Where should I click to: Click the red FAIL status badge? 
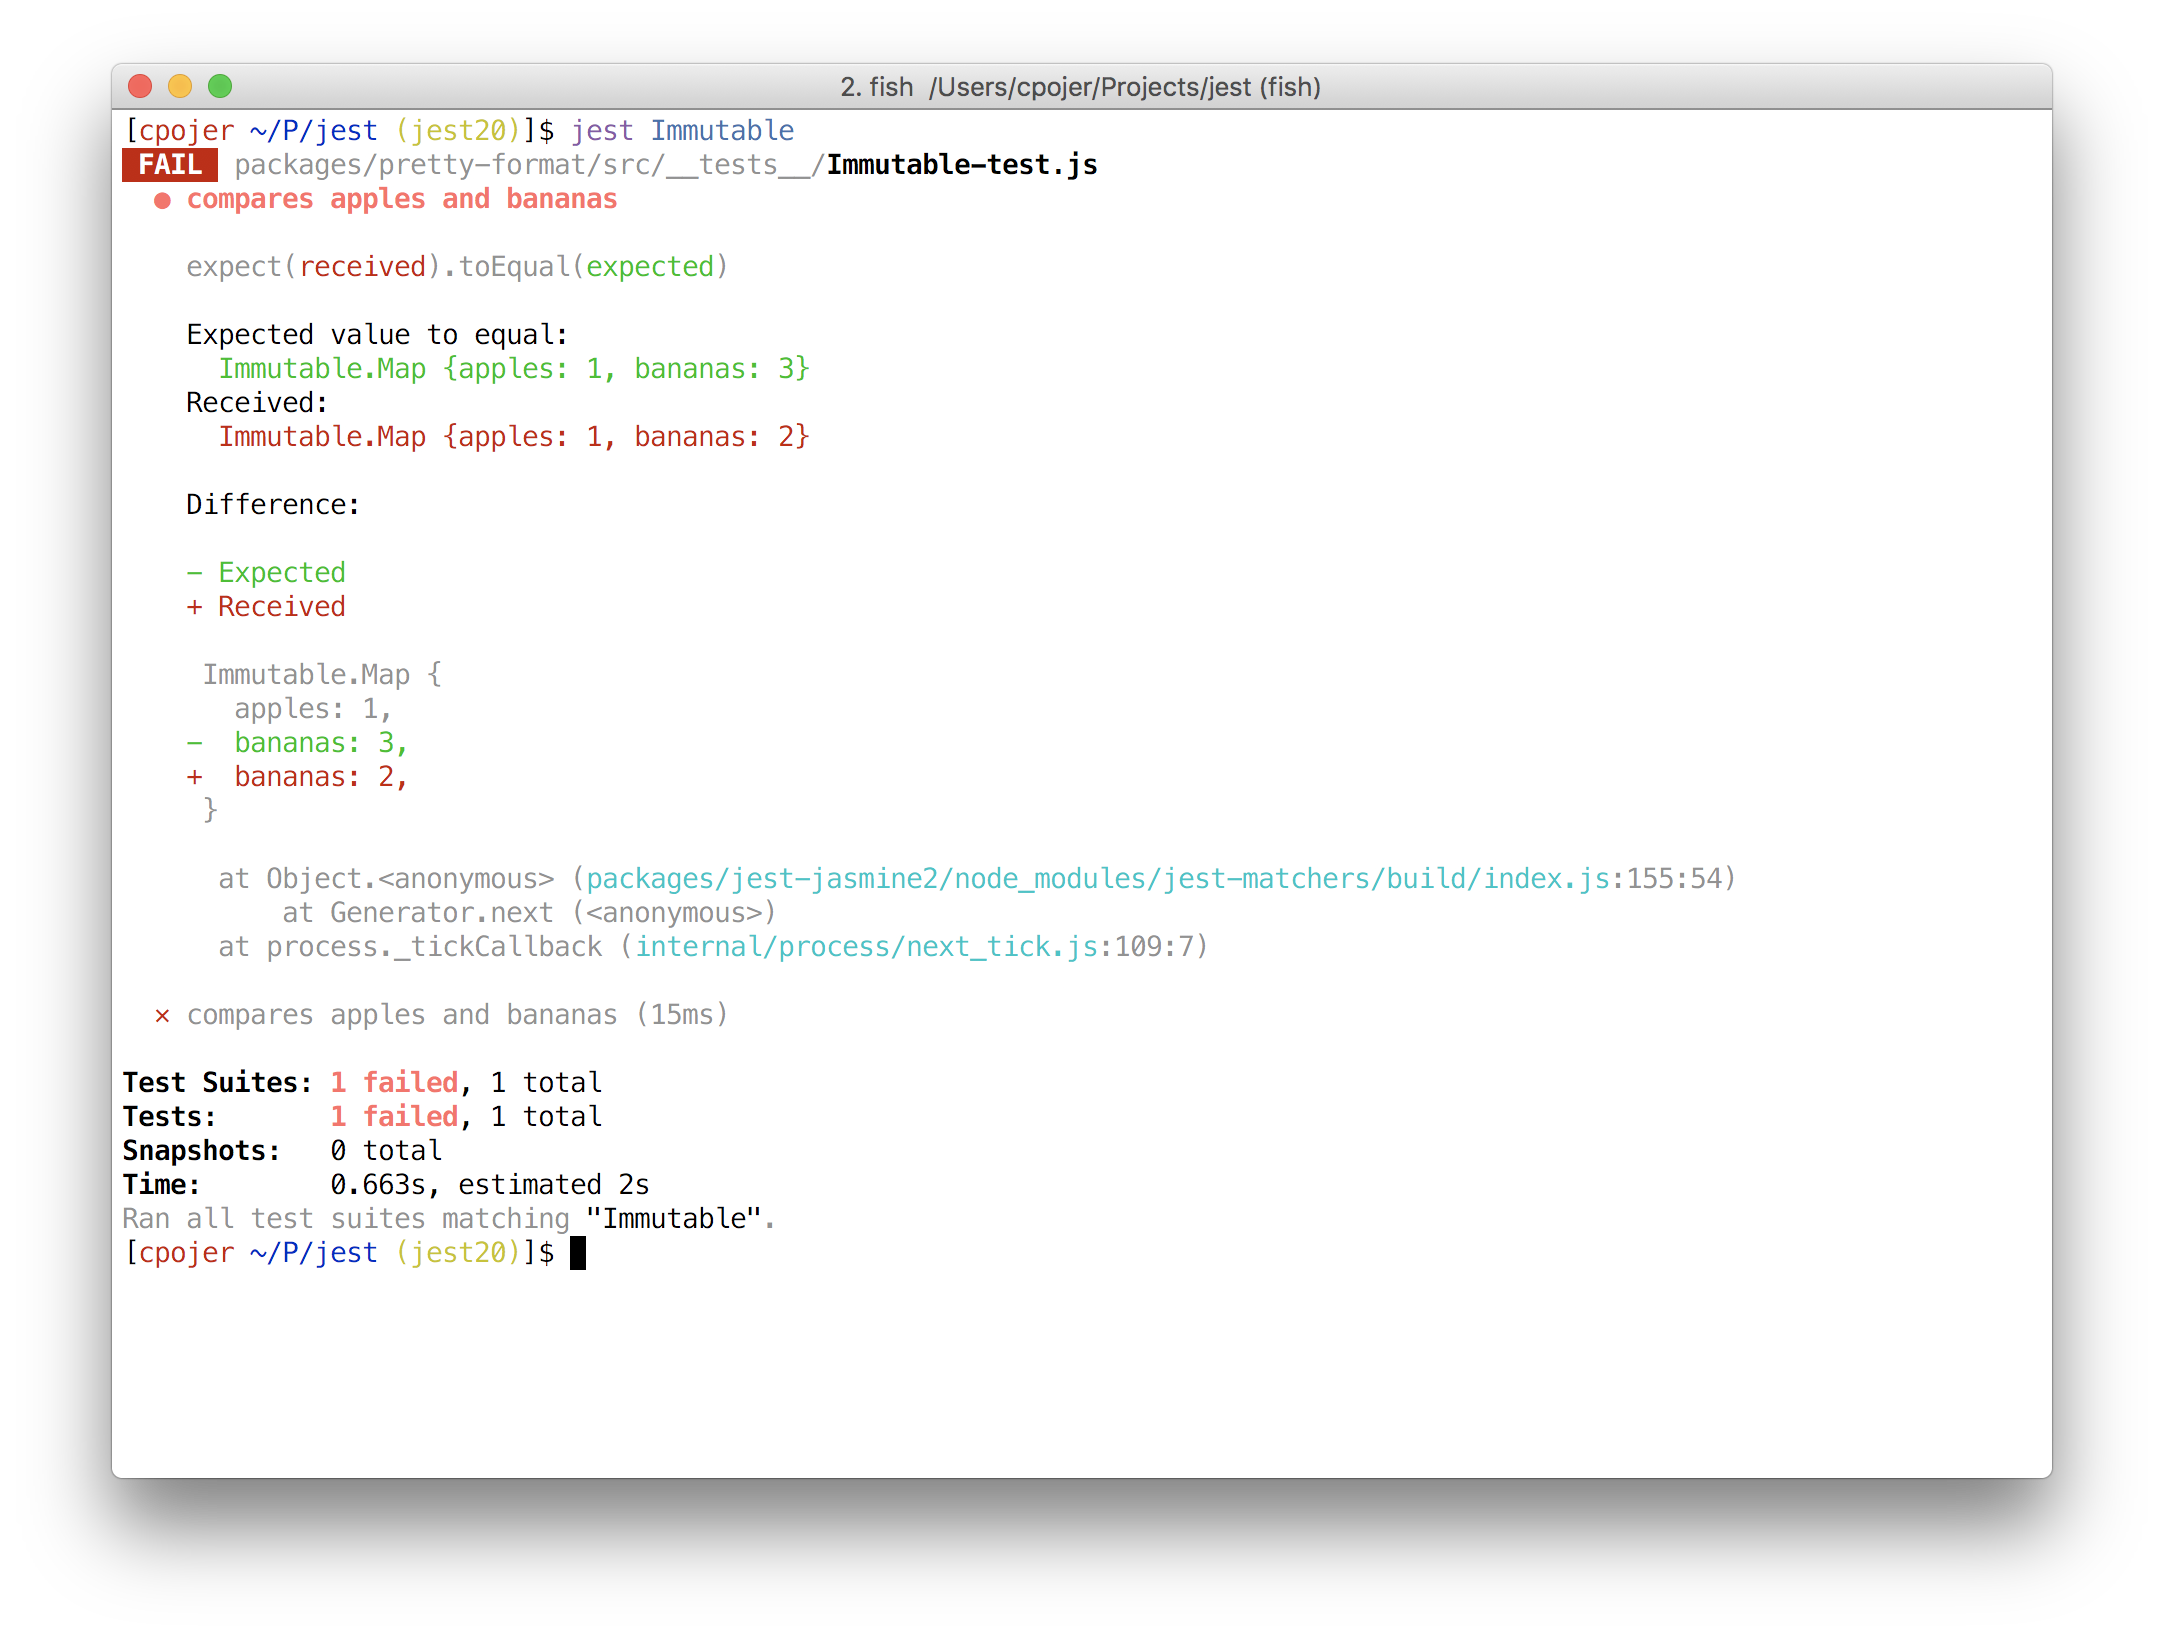tap(168, 164)
